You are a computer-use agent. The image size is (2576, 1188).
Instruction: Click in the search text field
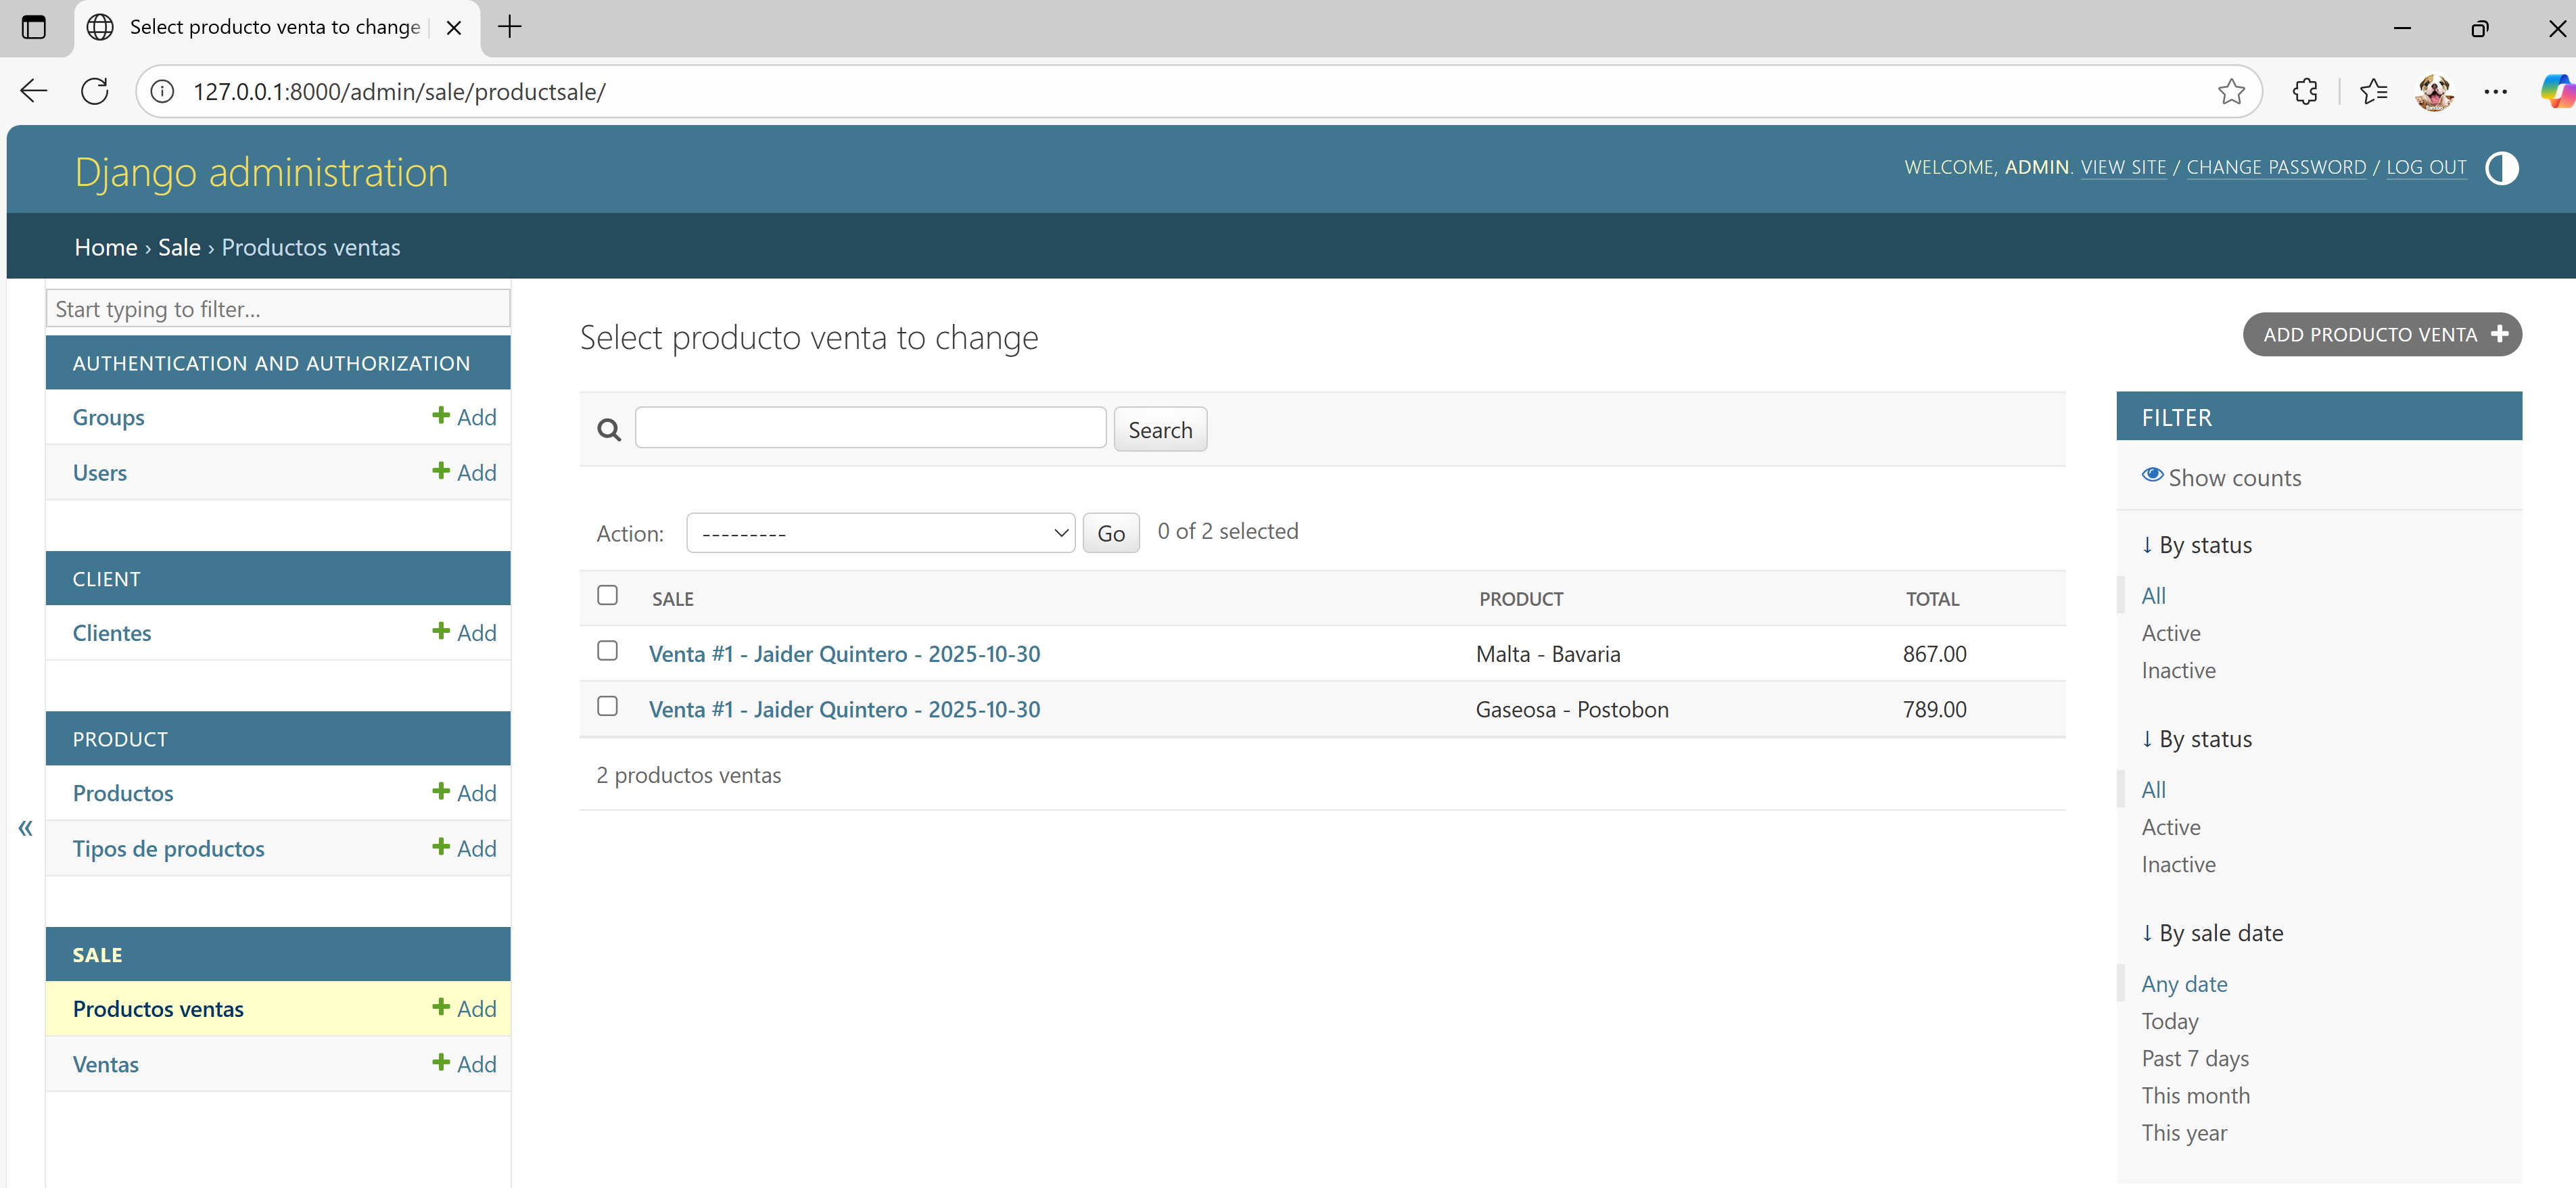click(870, 428)
